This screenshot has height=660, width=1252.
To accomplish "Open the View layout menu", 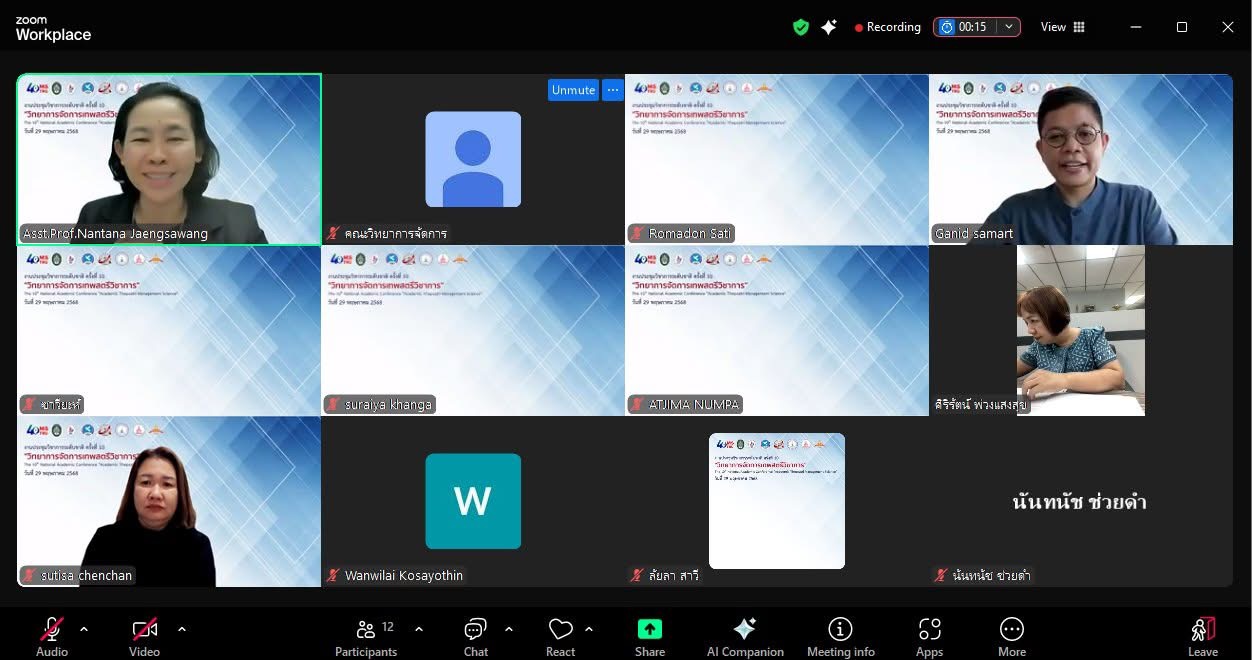I will pos(1062,27).
